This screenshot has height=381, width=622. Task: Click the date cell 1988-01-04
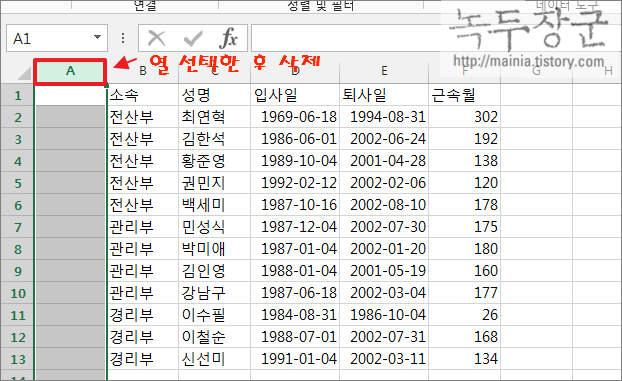tap(295, 271)
